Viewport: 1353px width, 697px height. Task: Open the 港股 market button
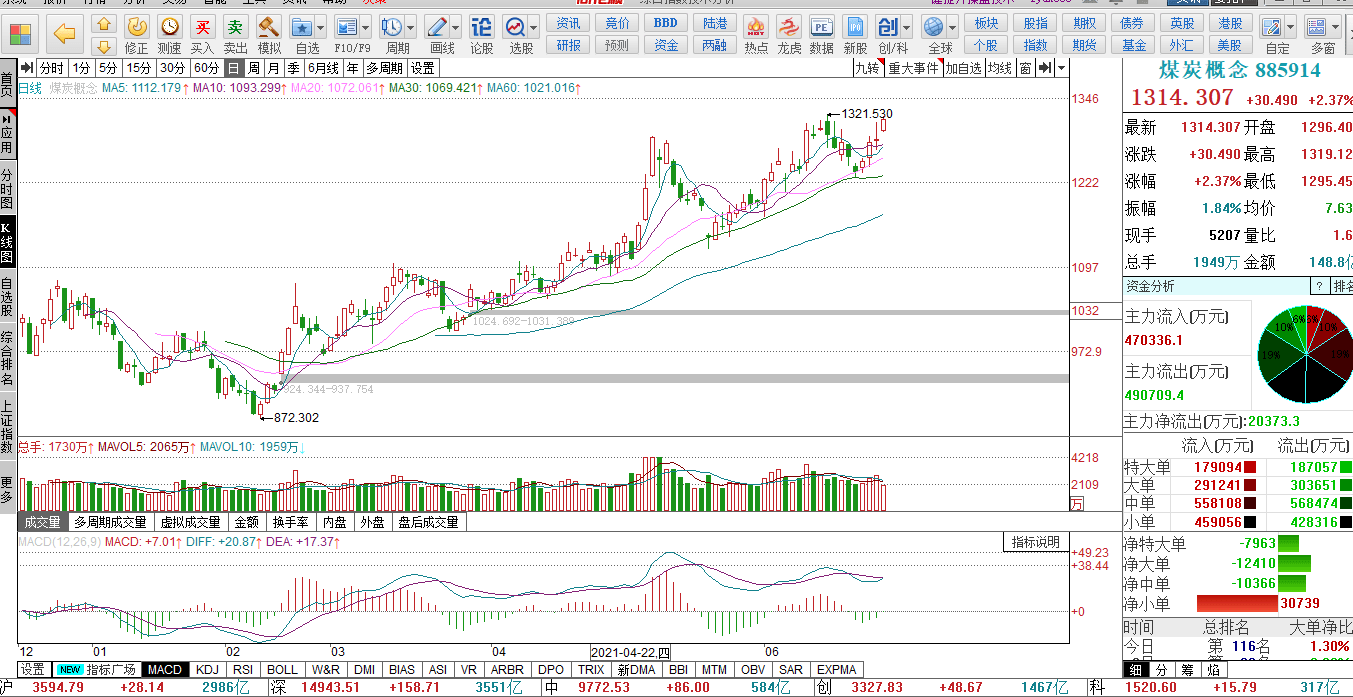coord(1229,23)
